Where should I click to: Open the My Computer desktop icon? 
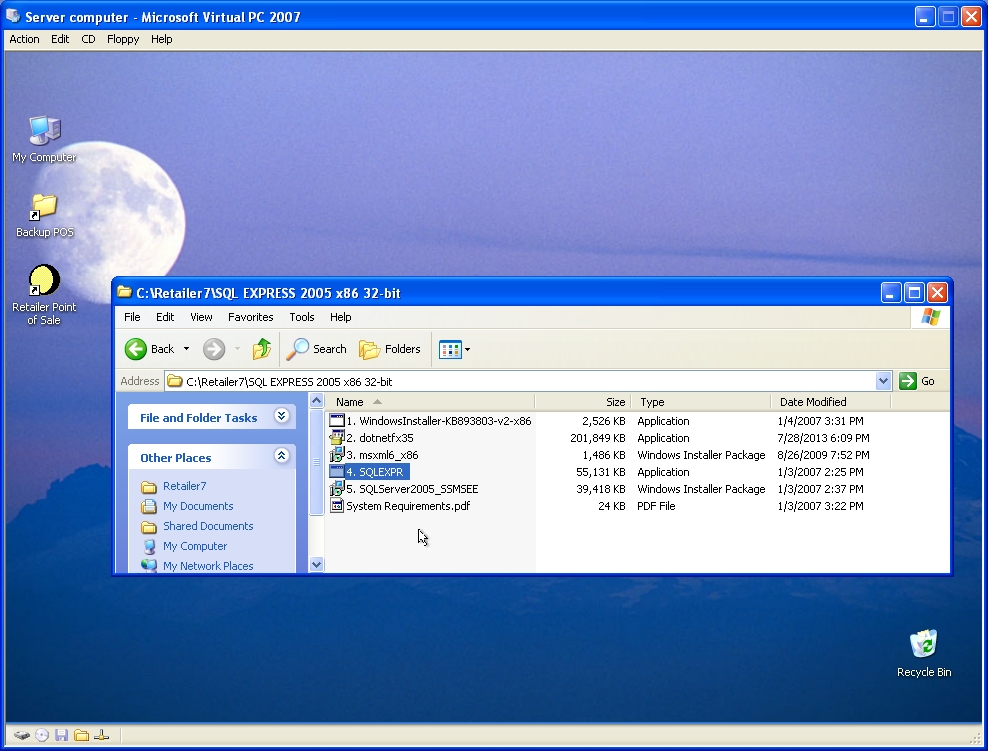point(44,132)
